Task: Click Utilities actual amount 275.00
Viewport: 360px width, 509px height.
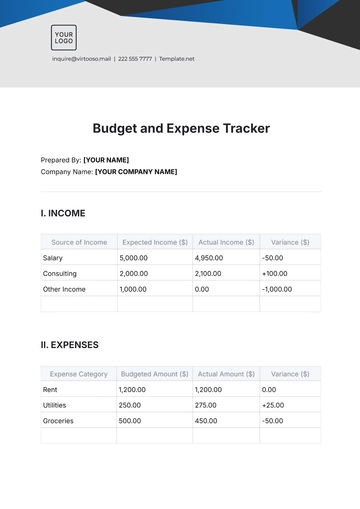Action: tap(206, 405)
